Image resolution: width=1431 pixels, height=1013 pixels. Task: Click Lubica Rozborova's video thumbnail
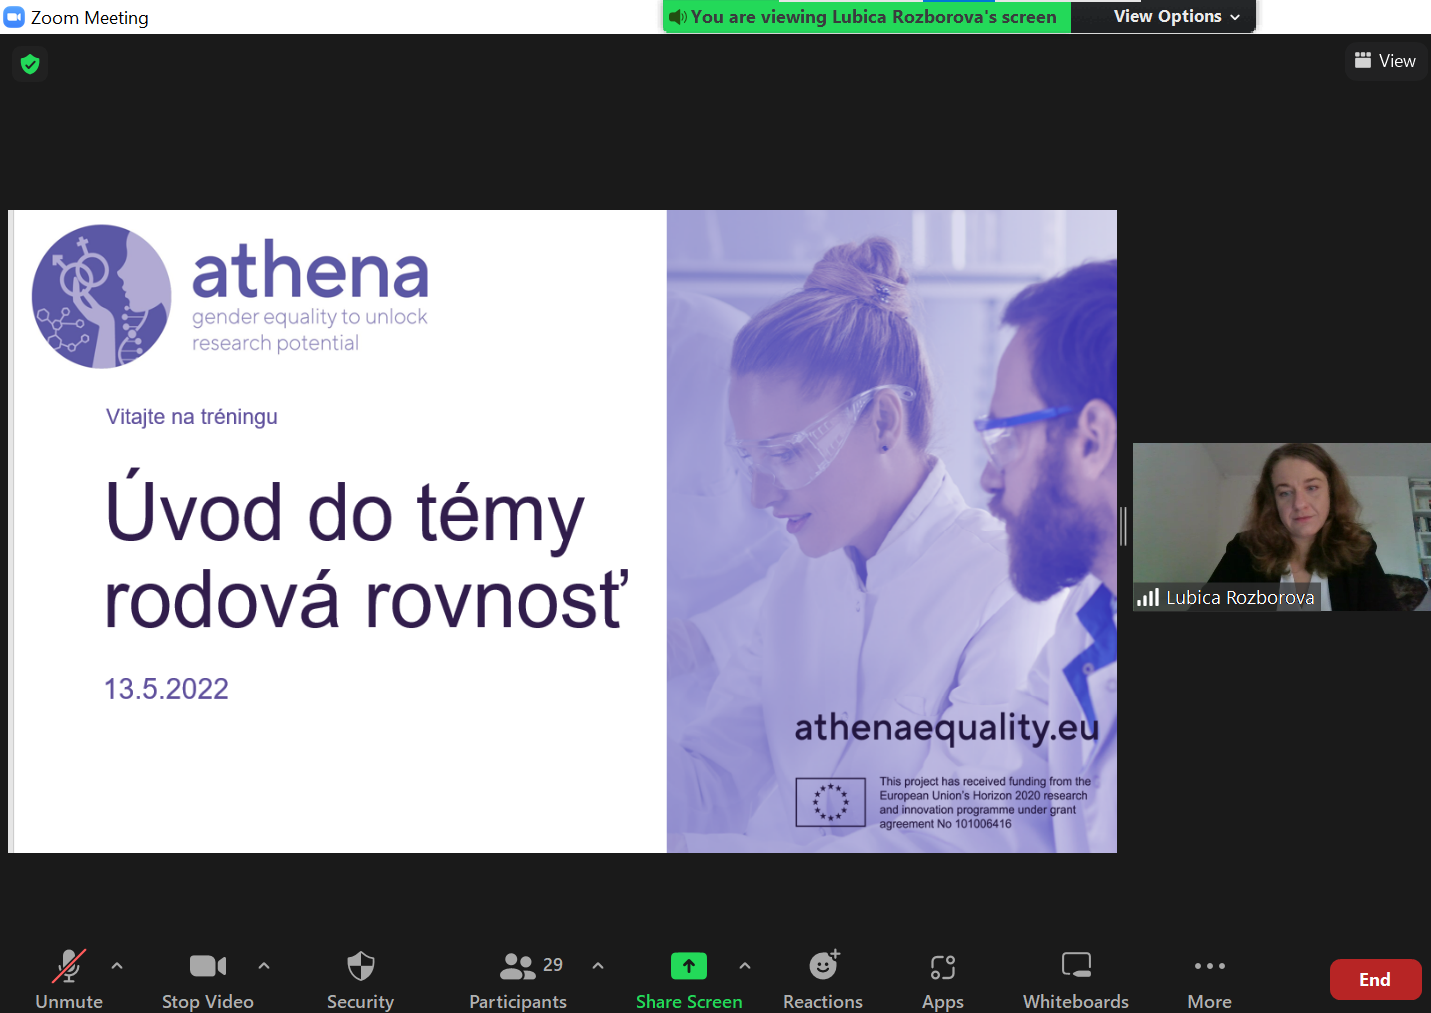(1282, 527)
